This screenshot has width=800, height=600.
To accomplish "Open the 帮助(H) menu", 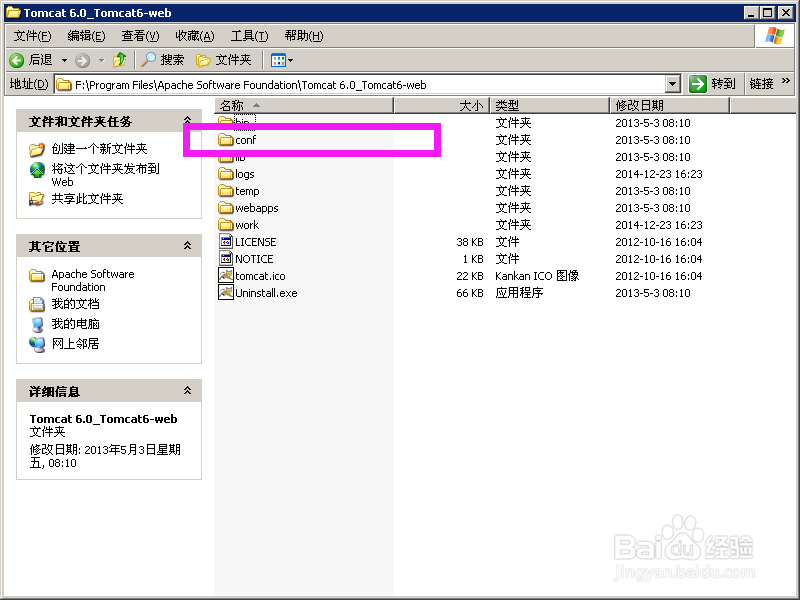I will click(304, 36).
